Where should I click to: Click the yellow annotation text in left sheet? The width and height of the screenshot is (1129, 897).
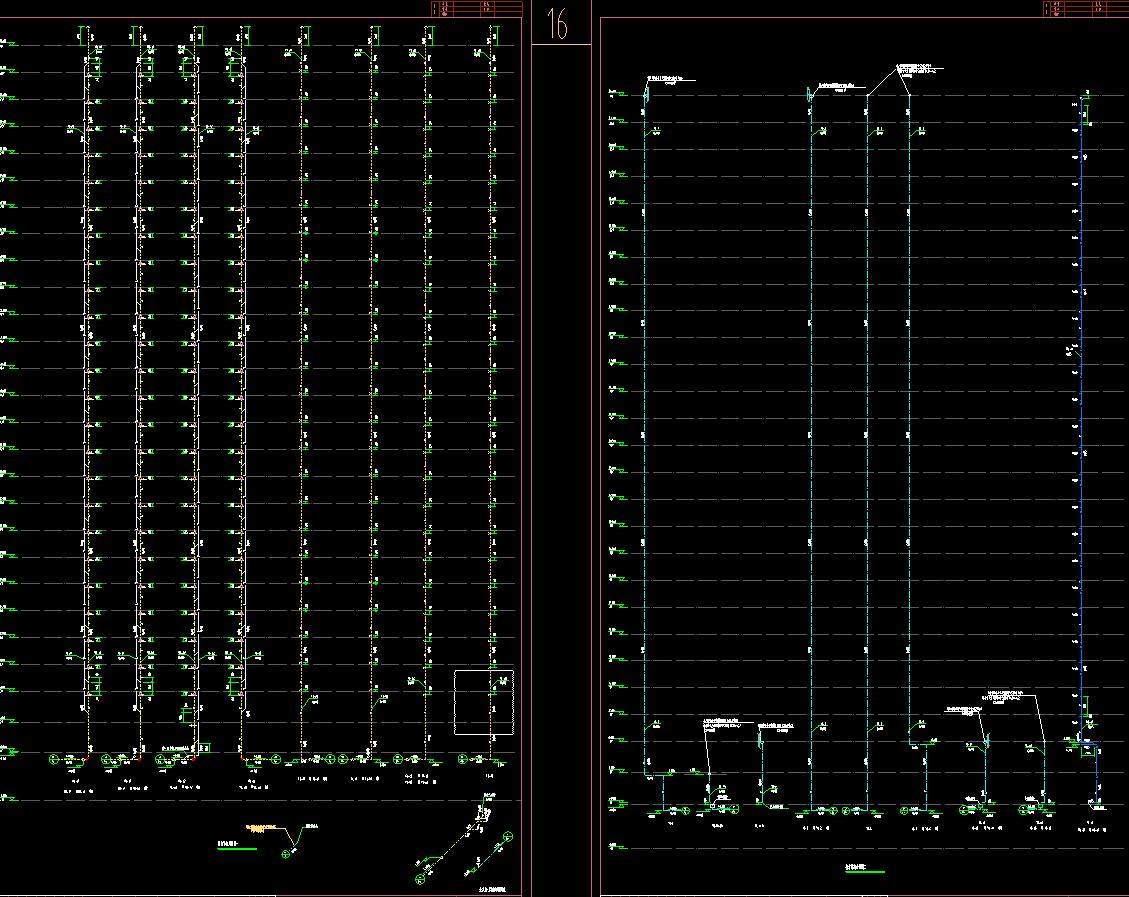click(x=264, y=827)
